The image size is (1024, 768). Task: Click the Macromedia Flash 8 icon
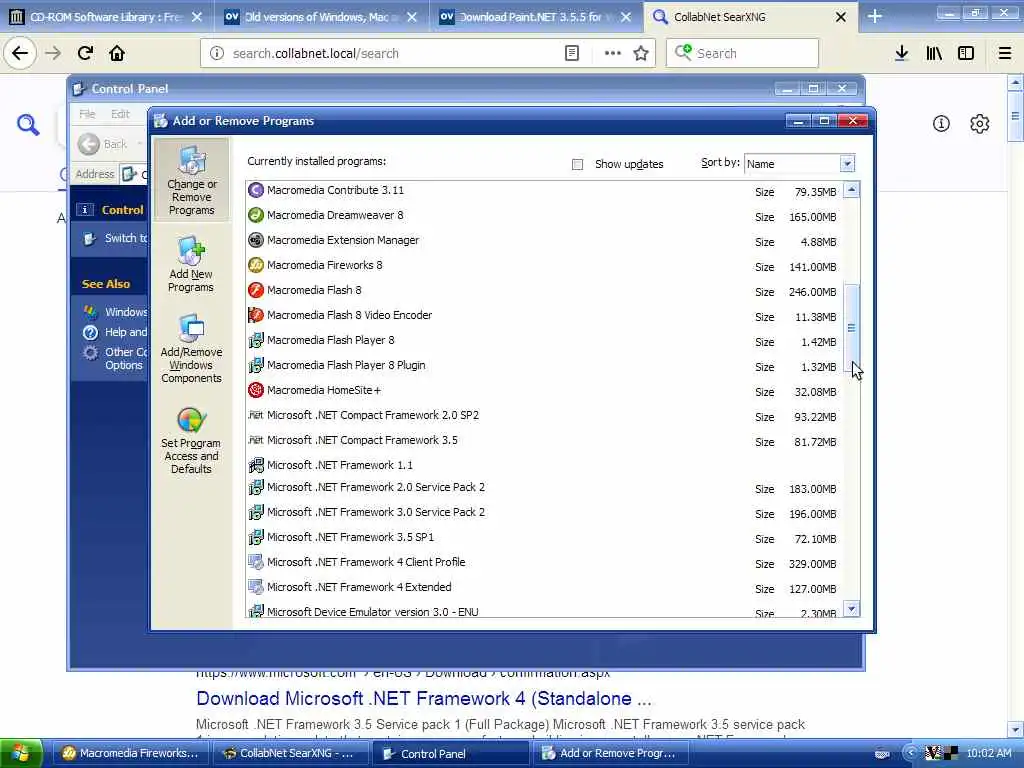point(256,290)
